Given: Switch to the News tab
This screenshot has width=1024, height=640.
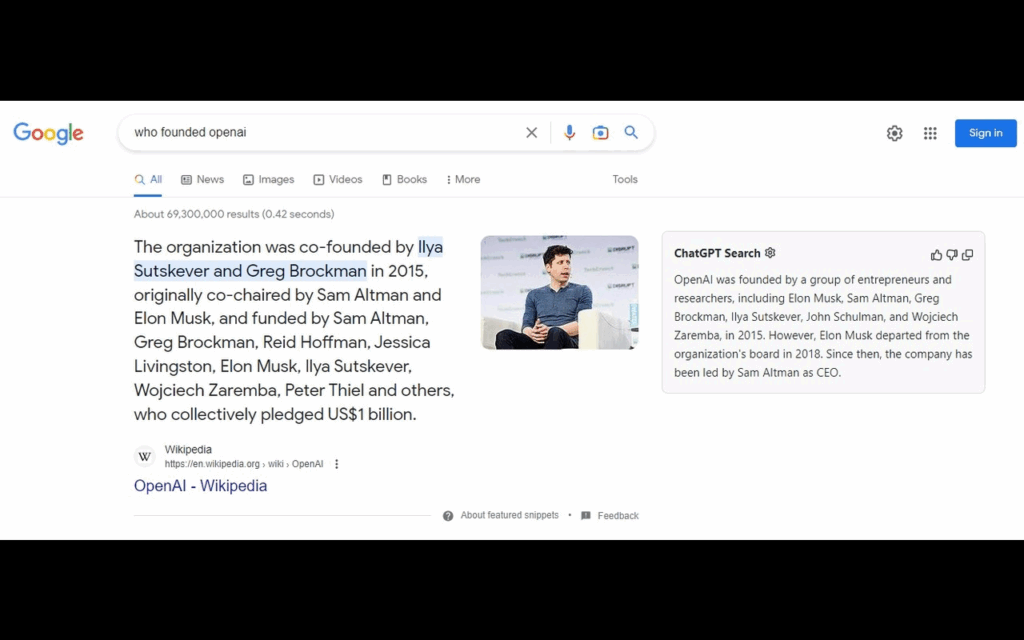Looking at the screenshot, I should [202, 180].
